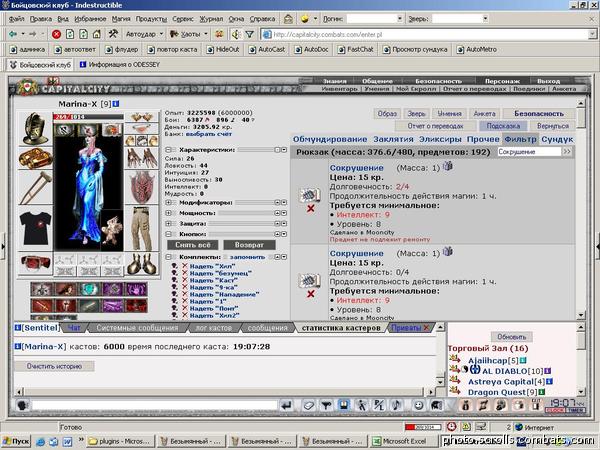Screen dimensions: 600x450
Task: Click the URL address bar
Action: coord(428,34)
